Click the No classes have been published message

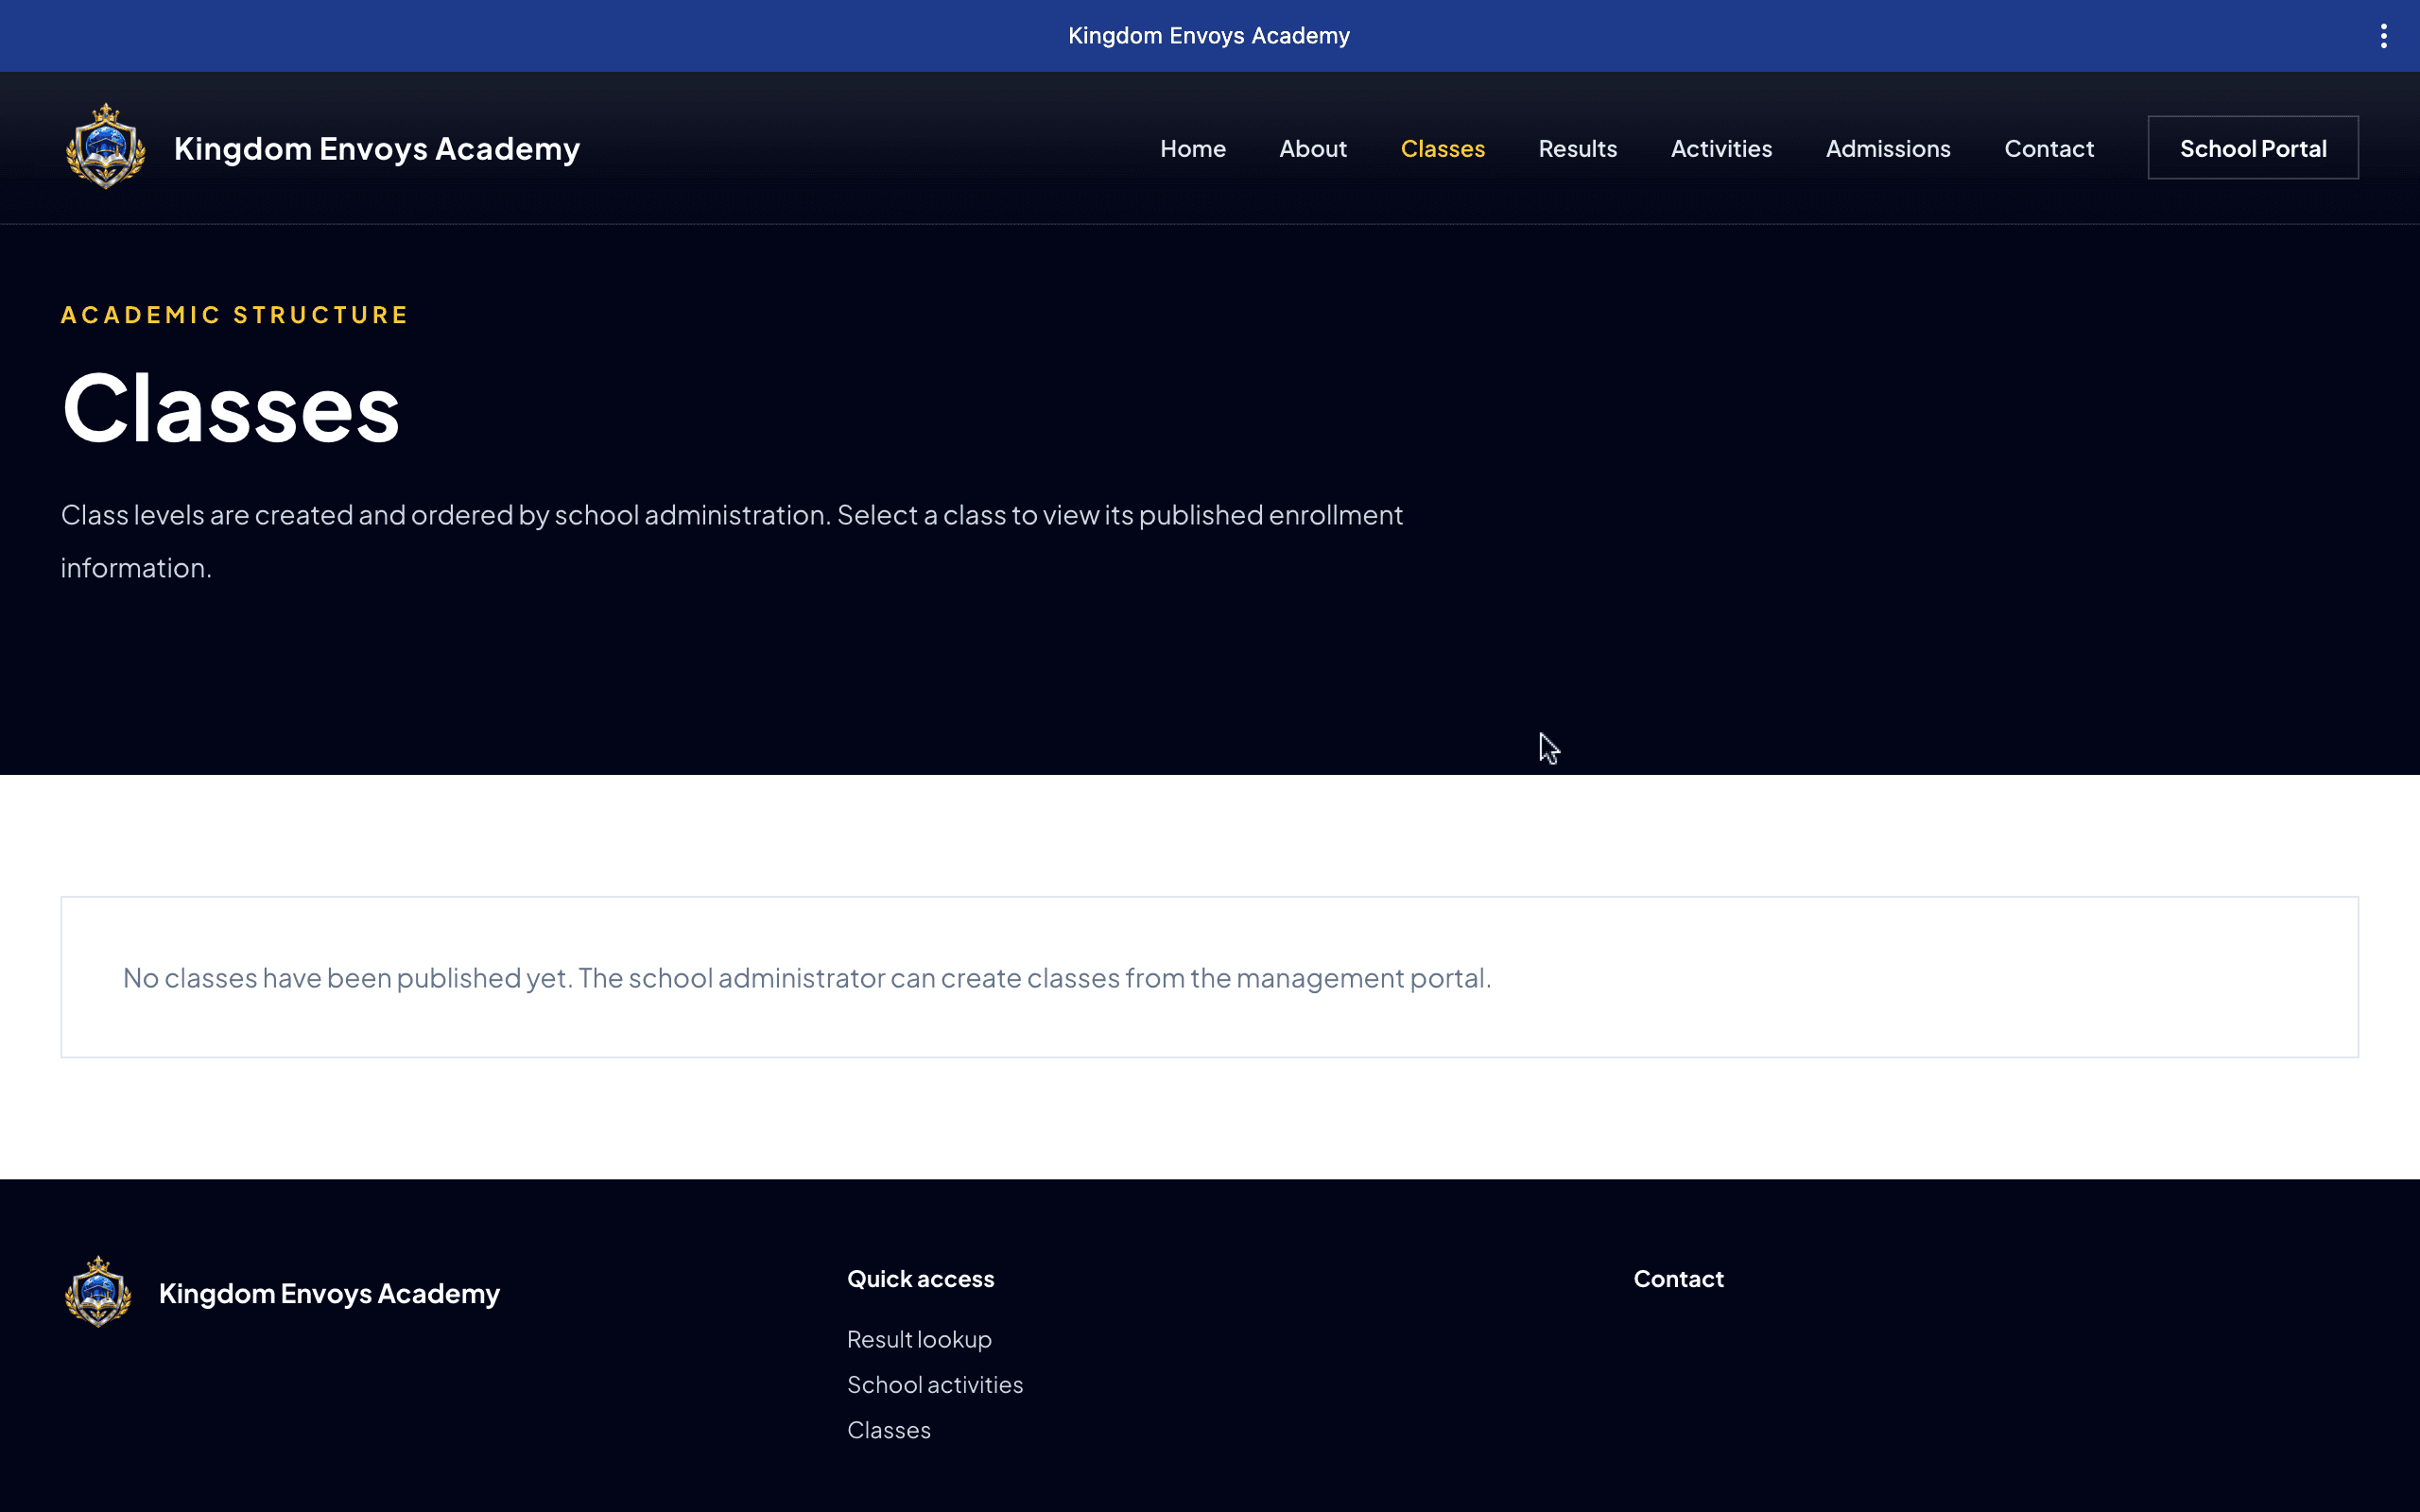pos(807,978)
